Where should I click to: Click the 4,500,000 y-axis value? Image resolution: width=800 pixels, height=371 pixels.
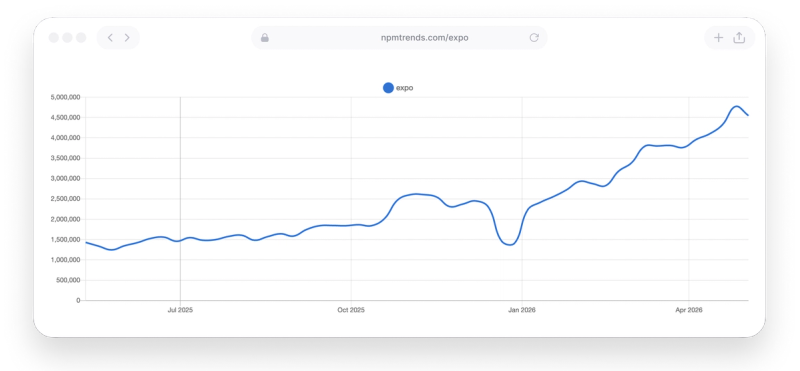click(65, 117)
